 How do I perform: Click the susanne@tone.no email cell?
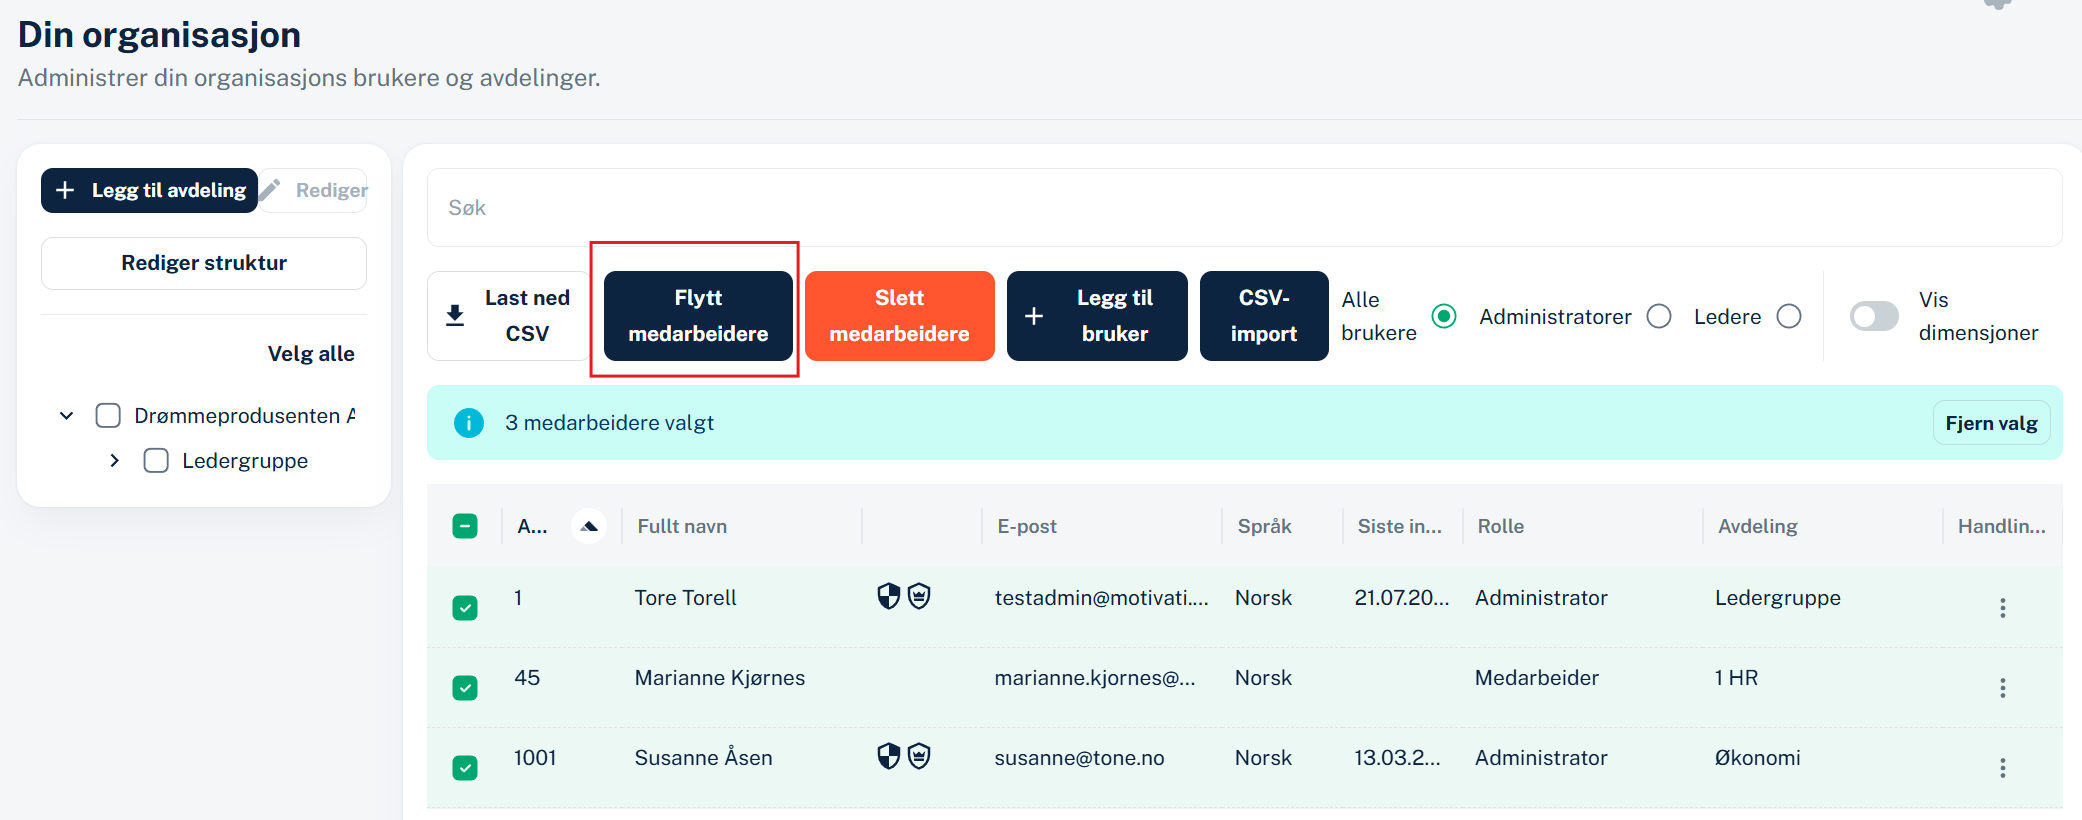click(1080, 758)
